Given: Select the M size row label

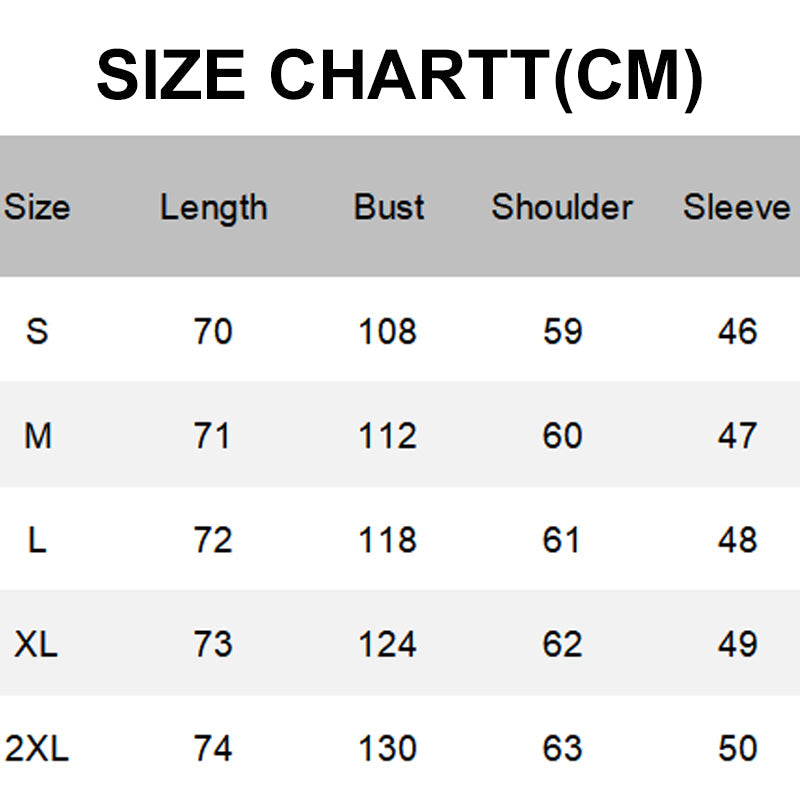Looking at the screenshot, I should [37, 436].
